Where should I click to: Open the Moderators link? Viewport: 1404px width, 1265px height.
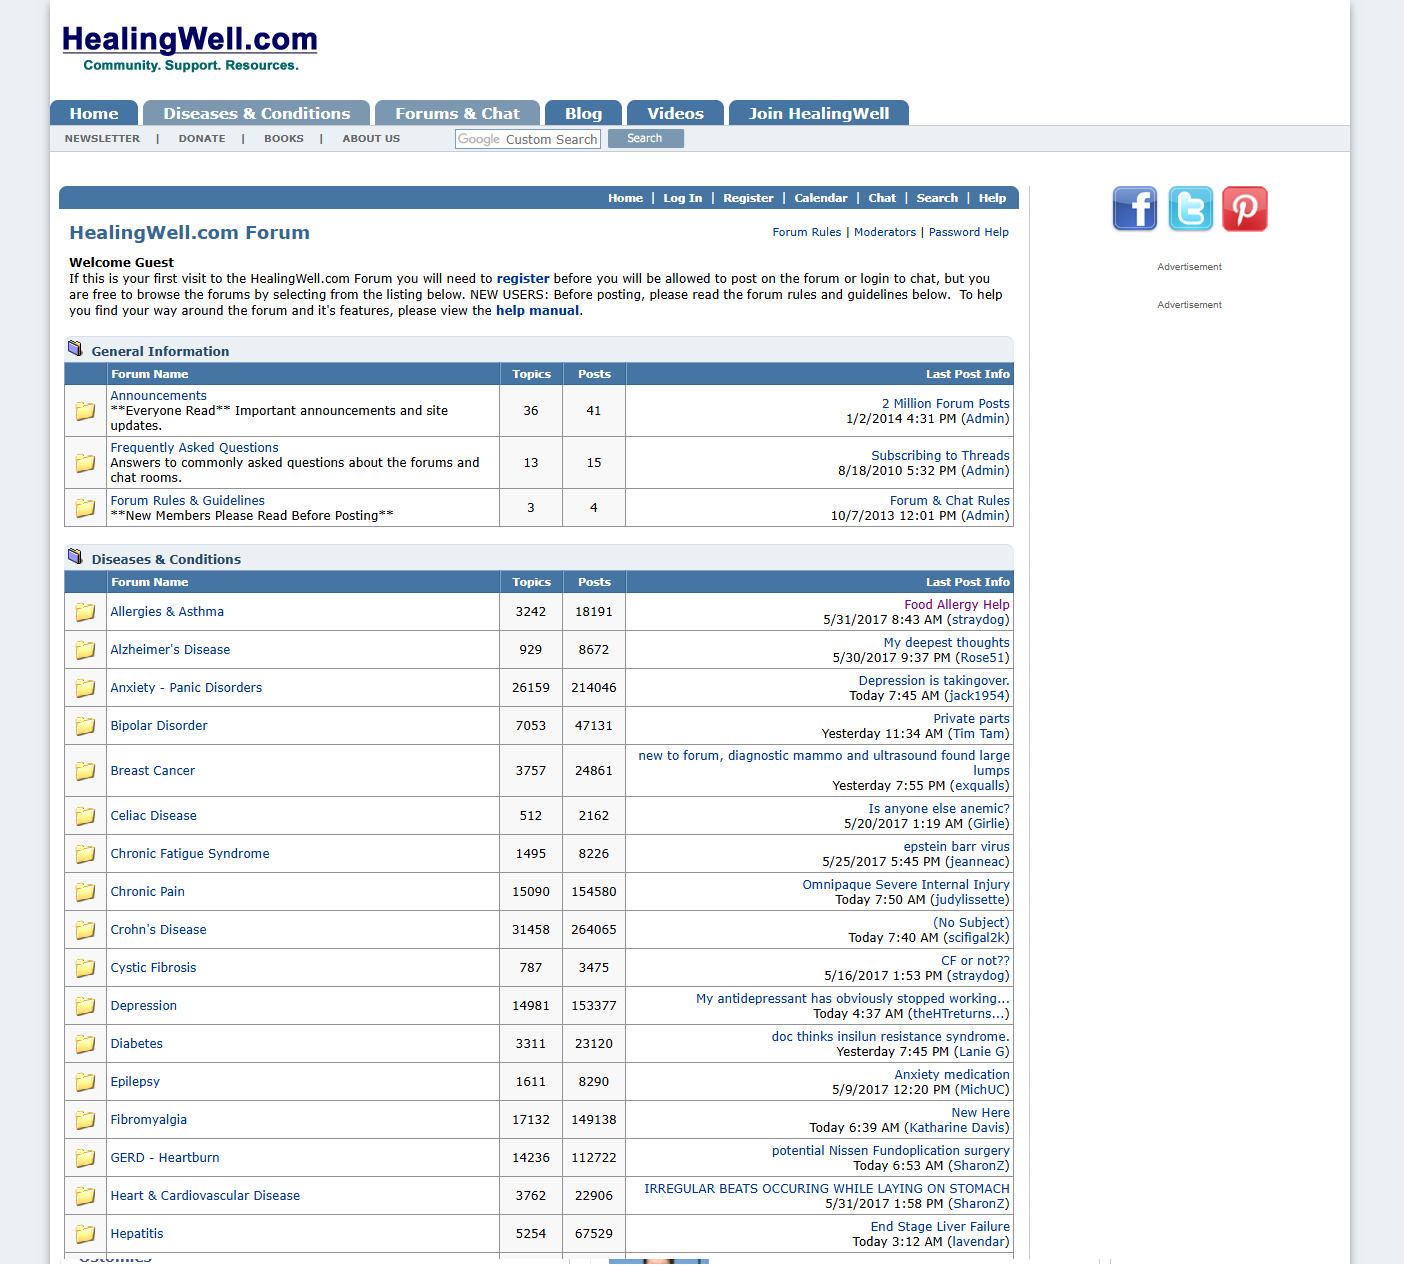pyautogui.click(x=885, y=232)
